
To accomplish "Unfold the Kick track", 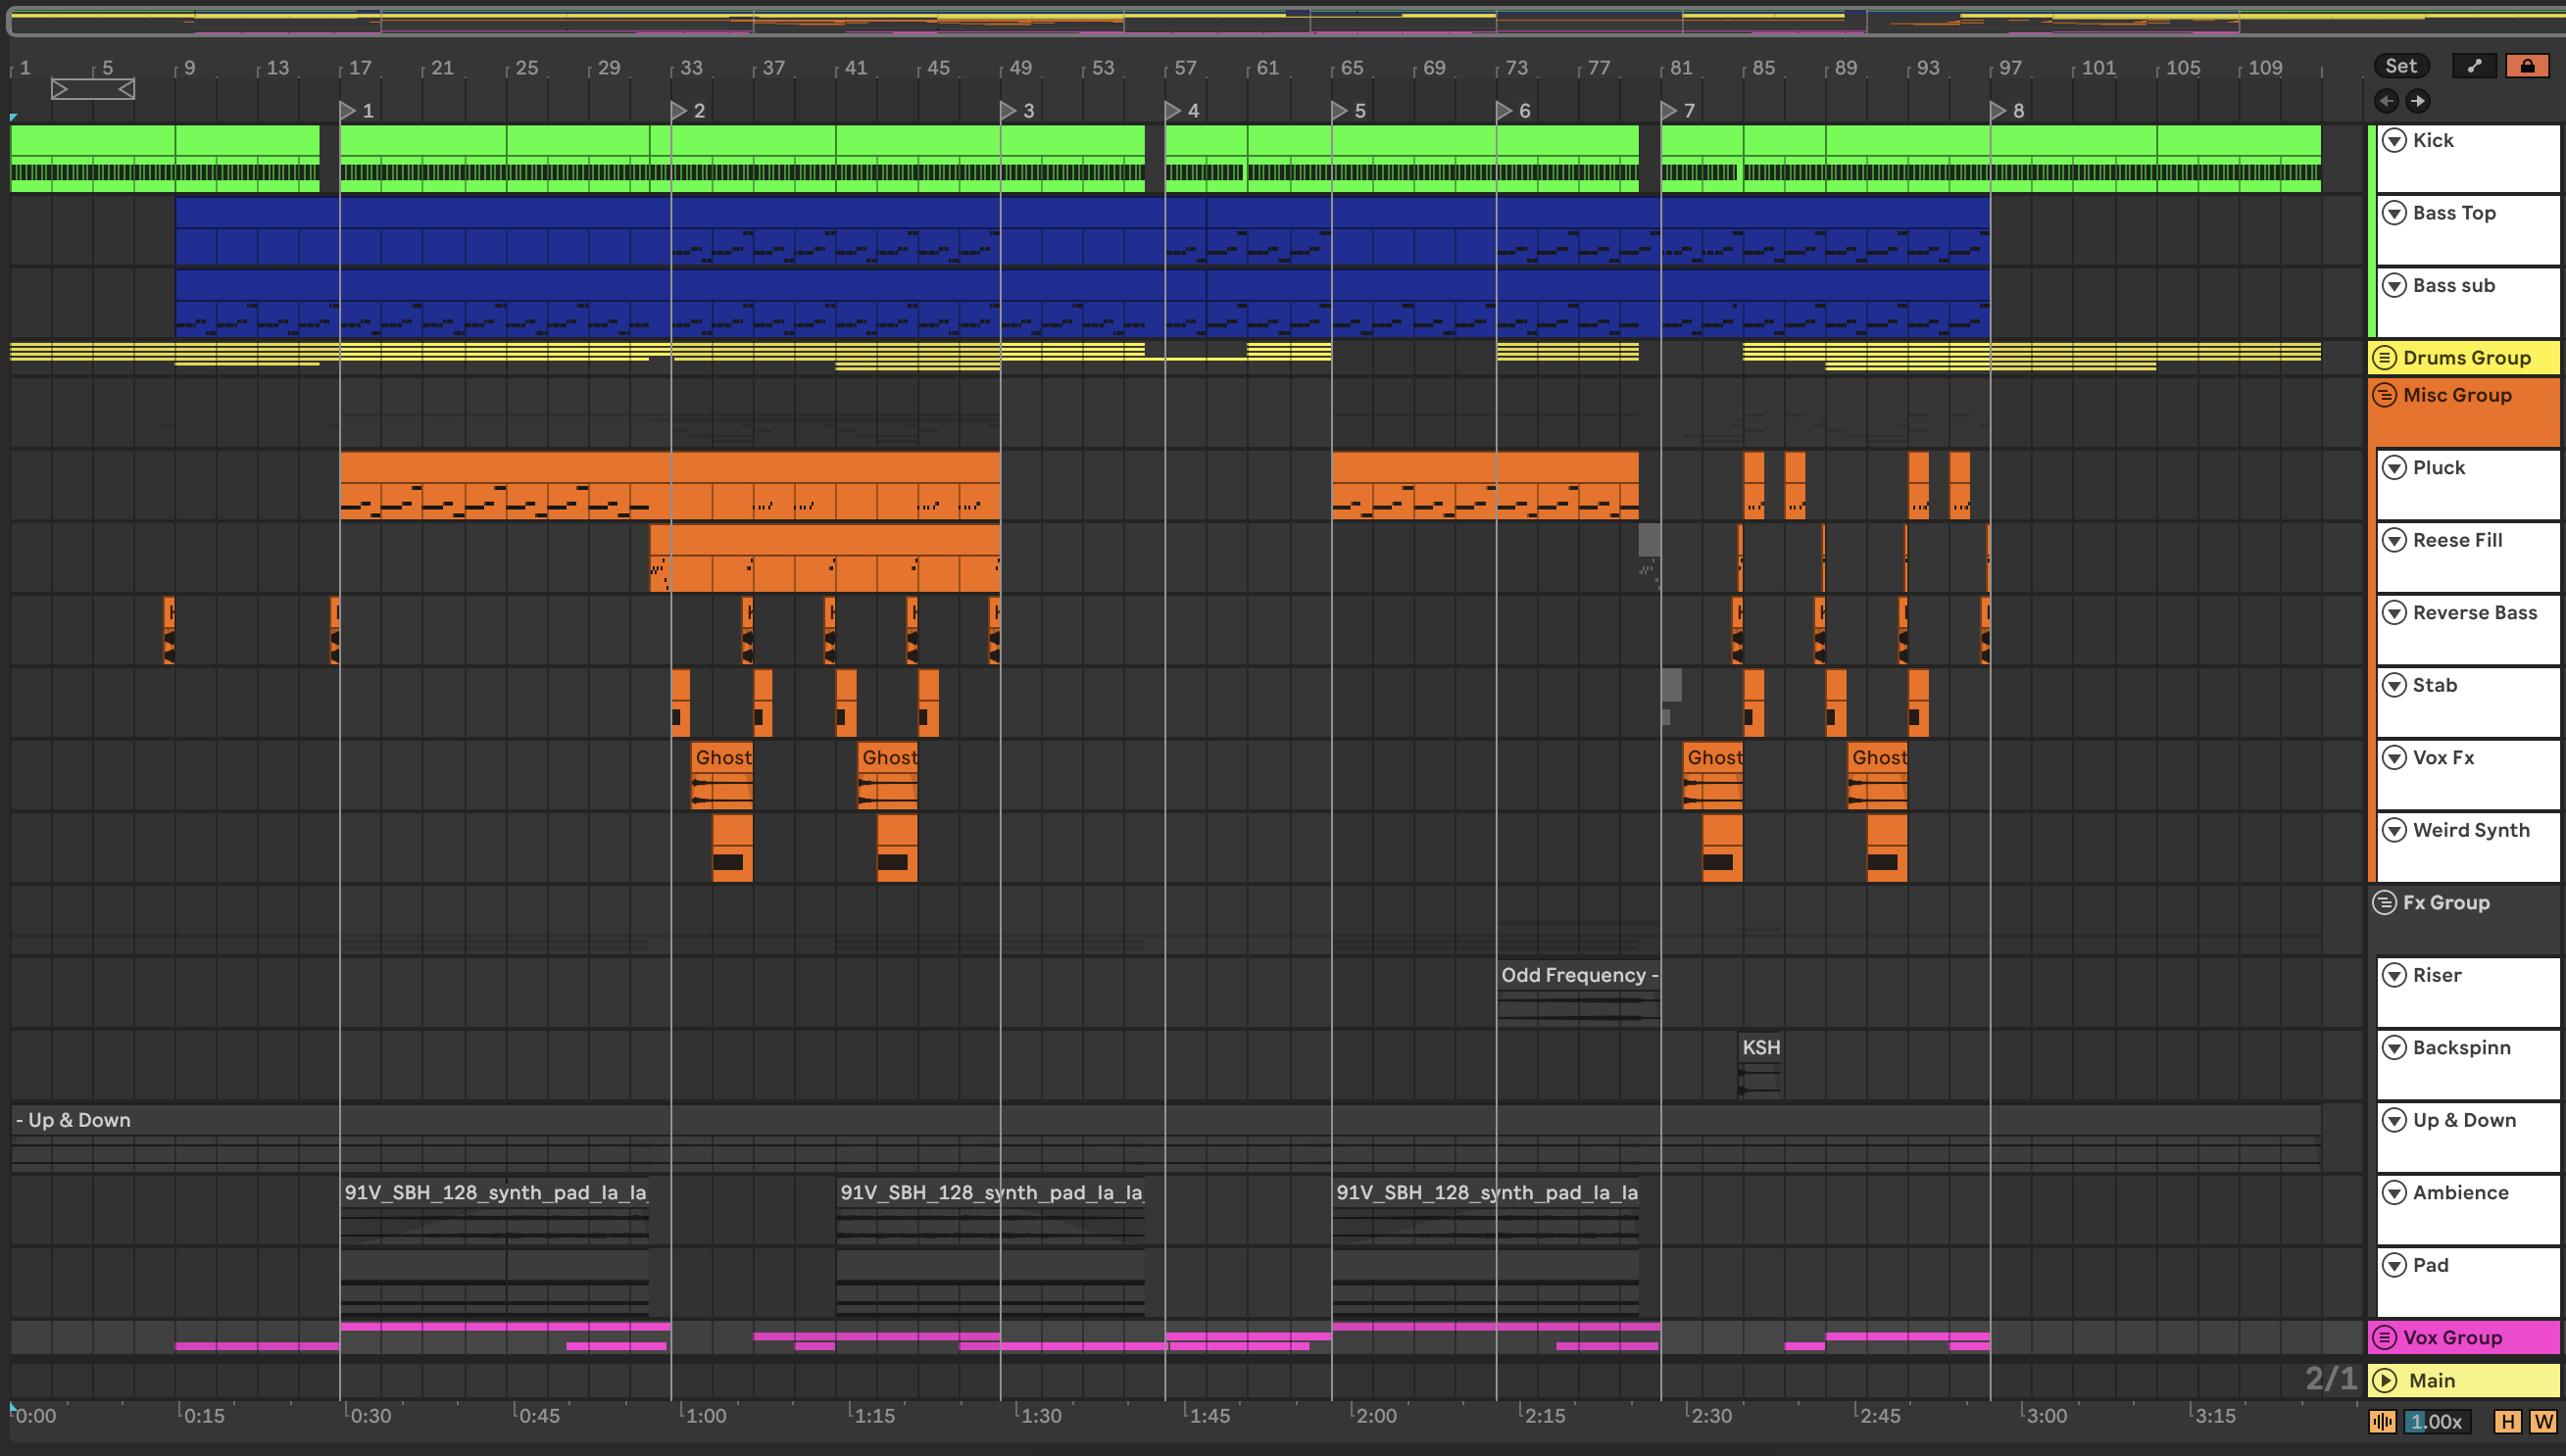I will point(2394,140).
